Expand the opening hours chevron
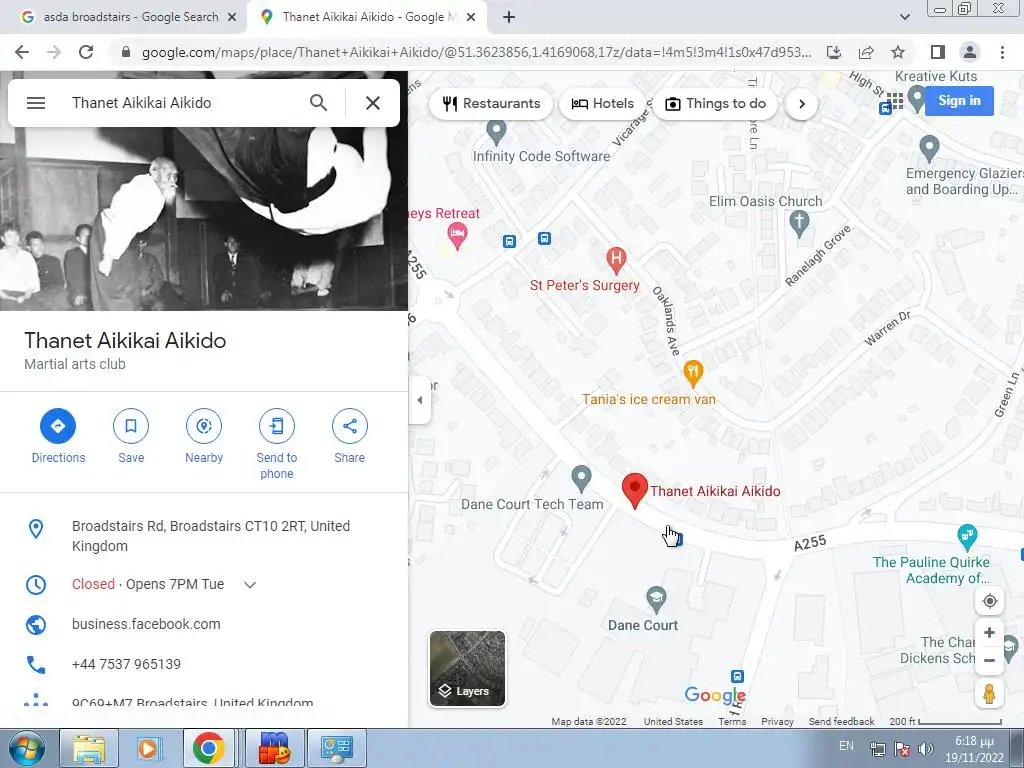The image size is (1024, 768). click(249, 584)
